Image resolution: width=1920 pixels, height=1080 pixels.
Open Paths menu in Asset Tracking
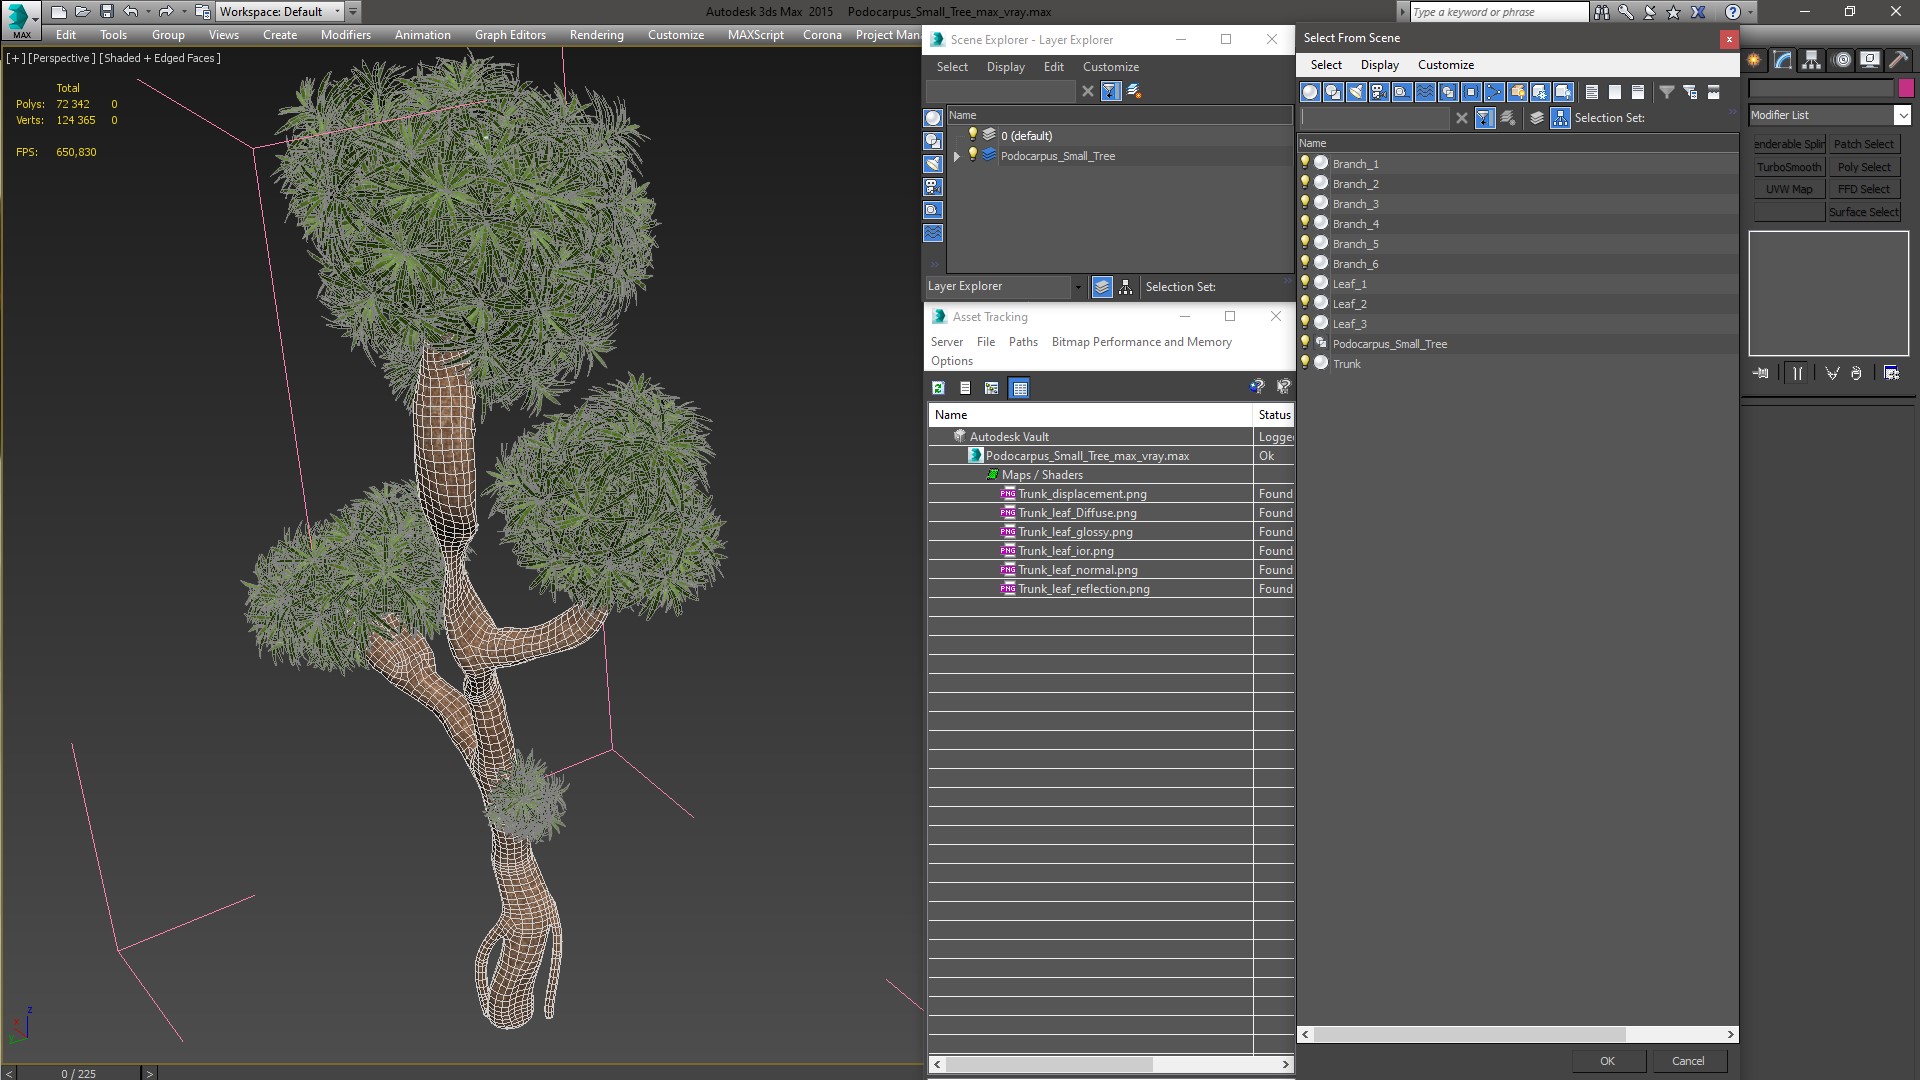pyautogui.click(x=1022, y=342)
